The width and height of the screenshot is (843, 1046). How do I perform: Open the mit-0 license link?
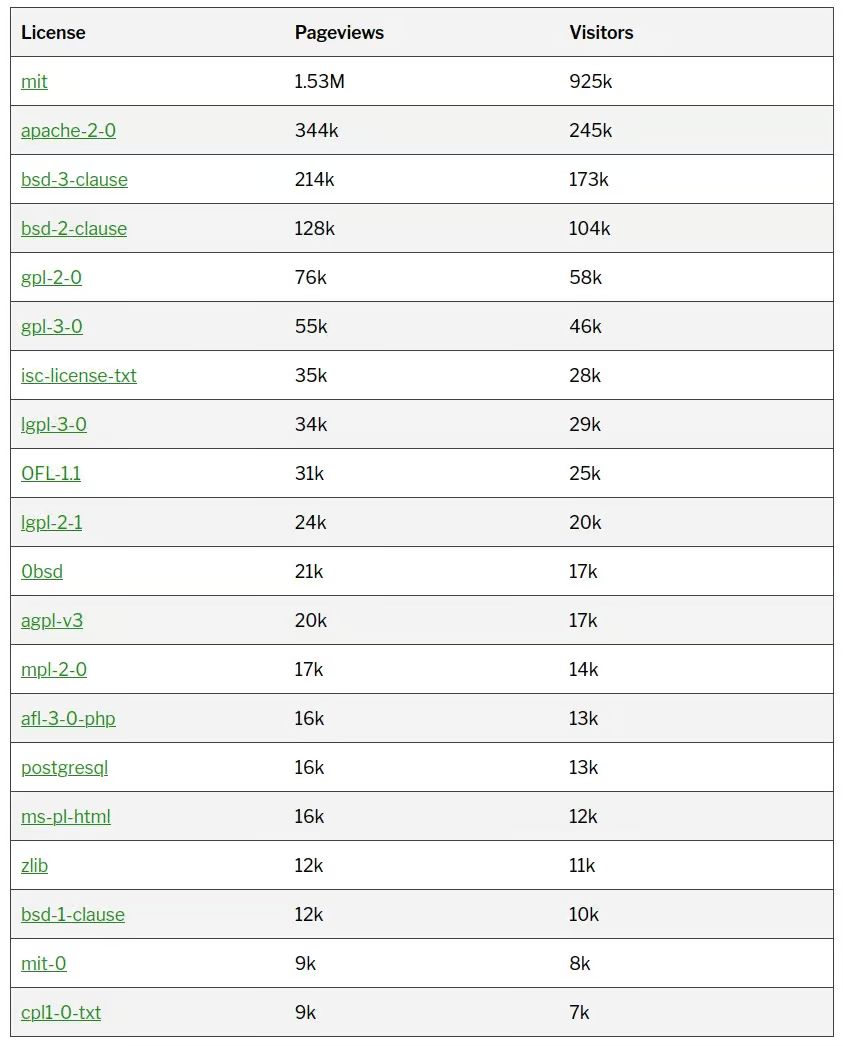coord(44,964)
